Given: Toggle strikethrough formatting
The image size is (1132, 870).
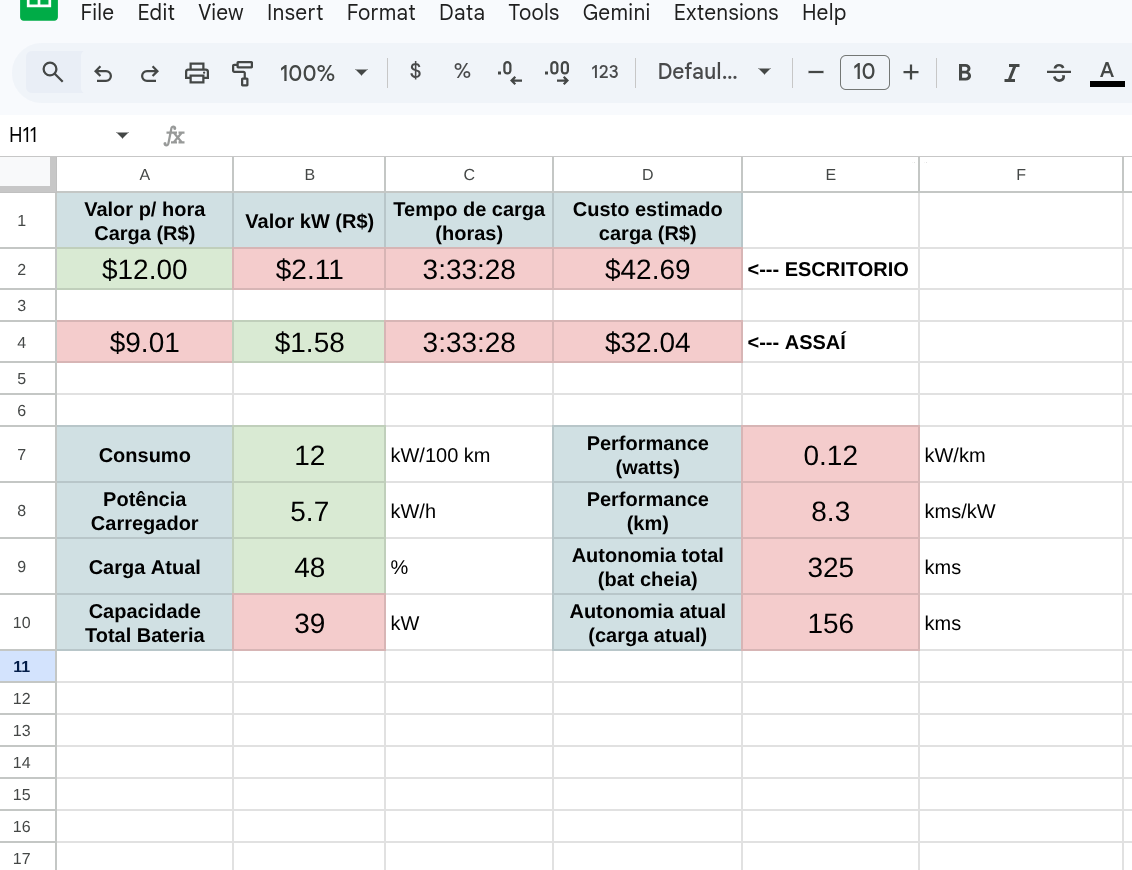Looking at the screenshot, I should pos(1059,72).
